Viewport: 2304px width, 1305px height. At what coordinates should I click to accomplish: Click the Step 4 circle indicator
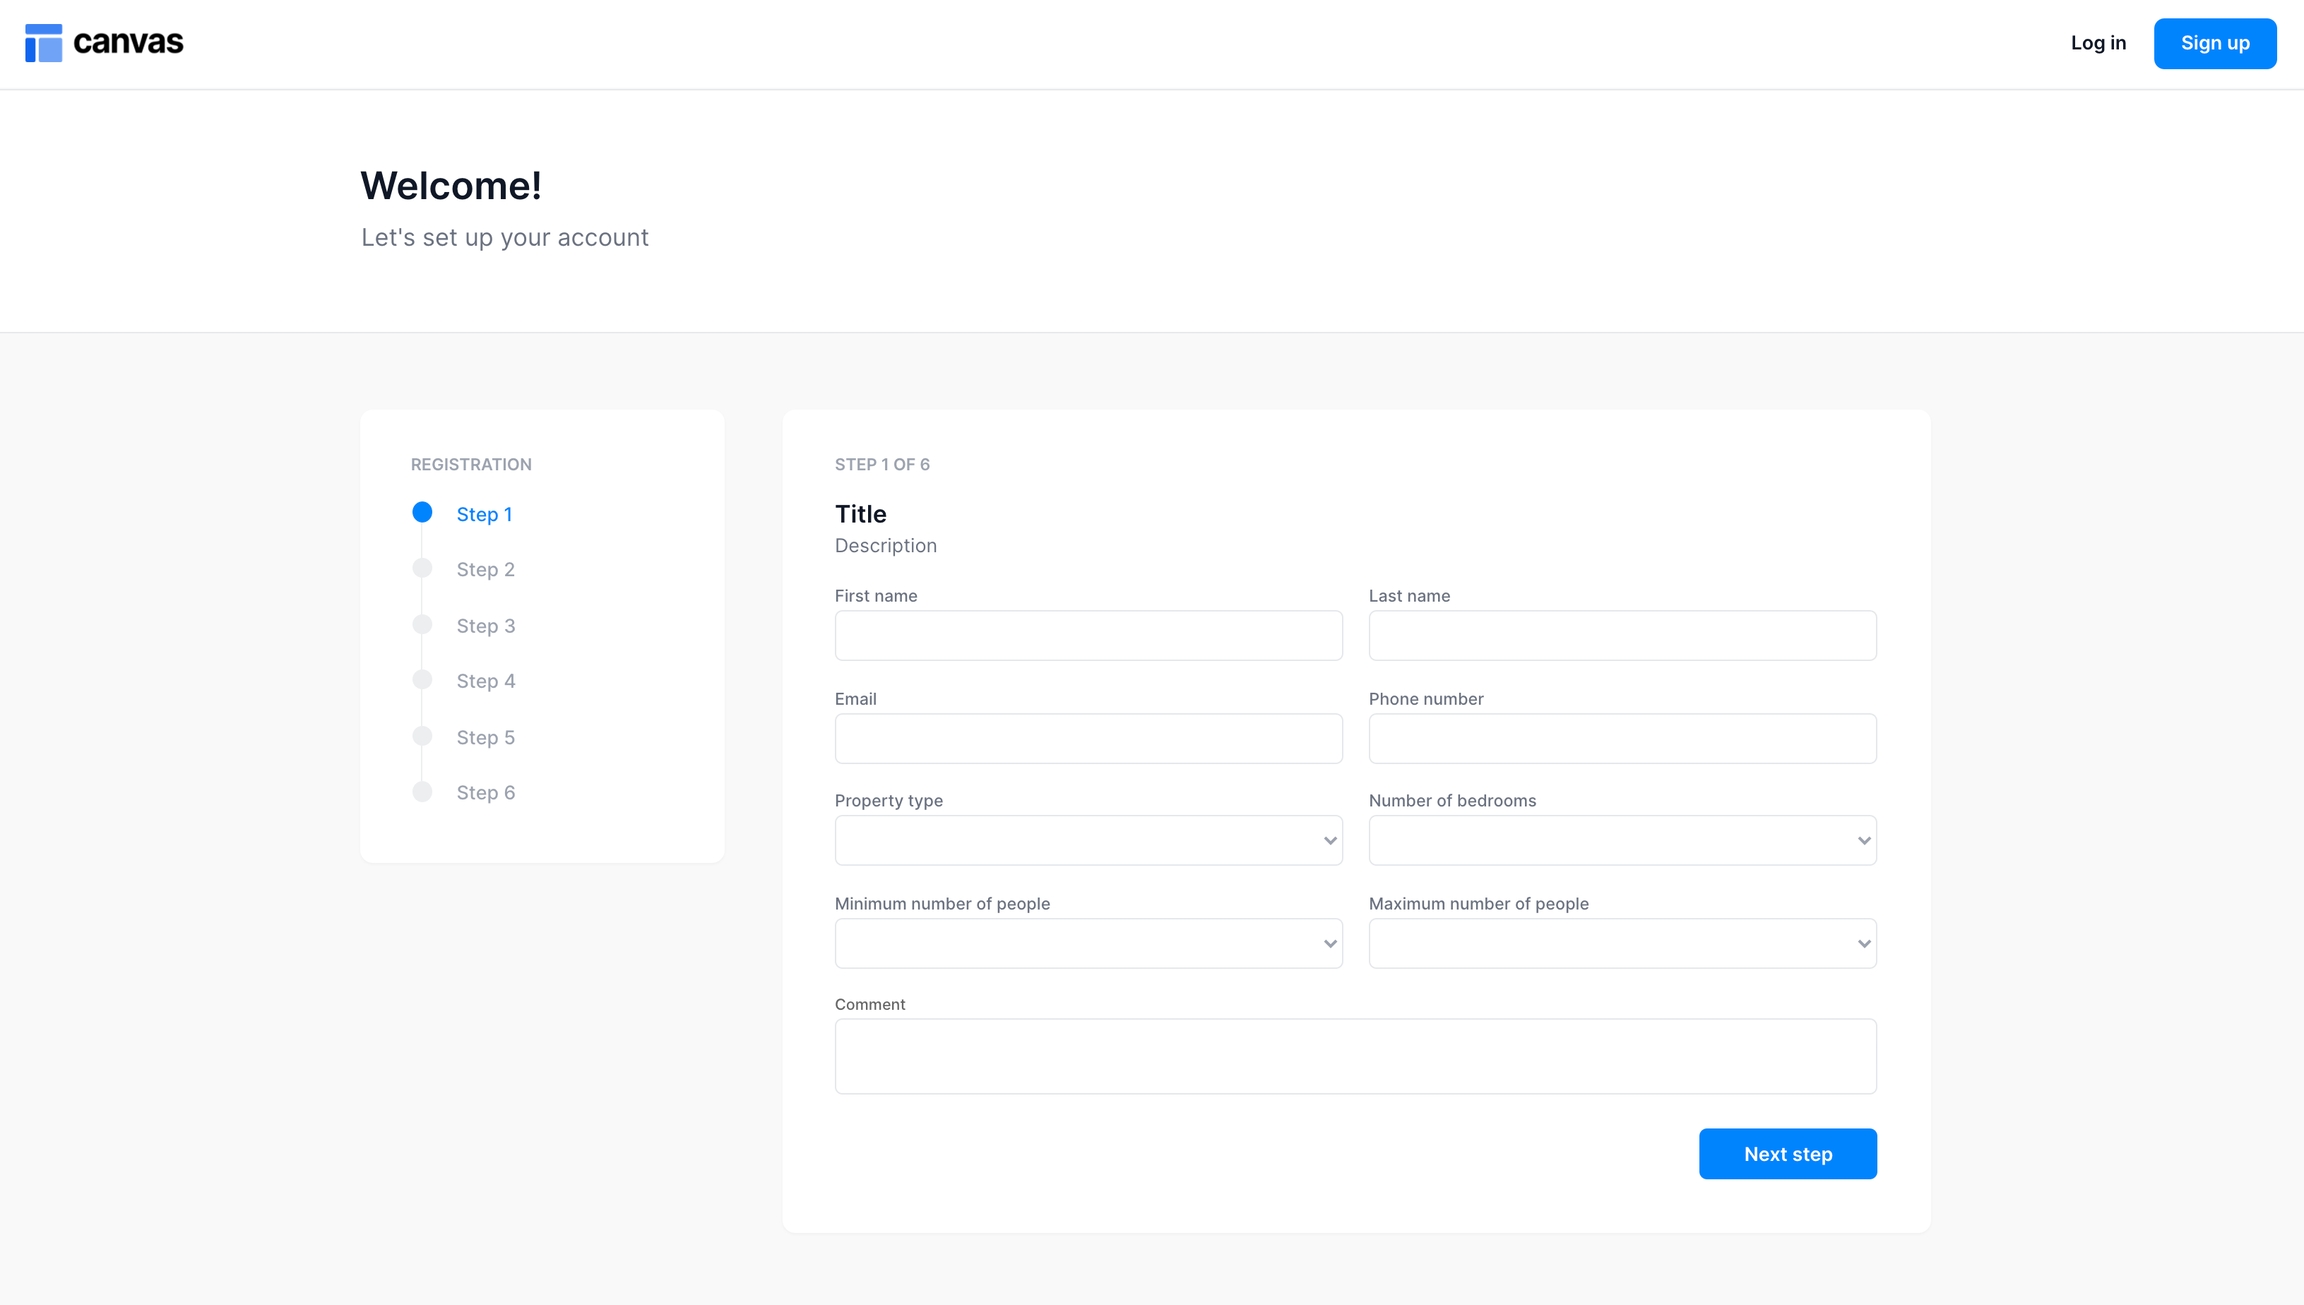tap(422, 680)
